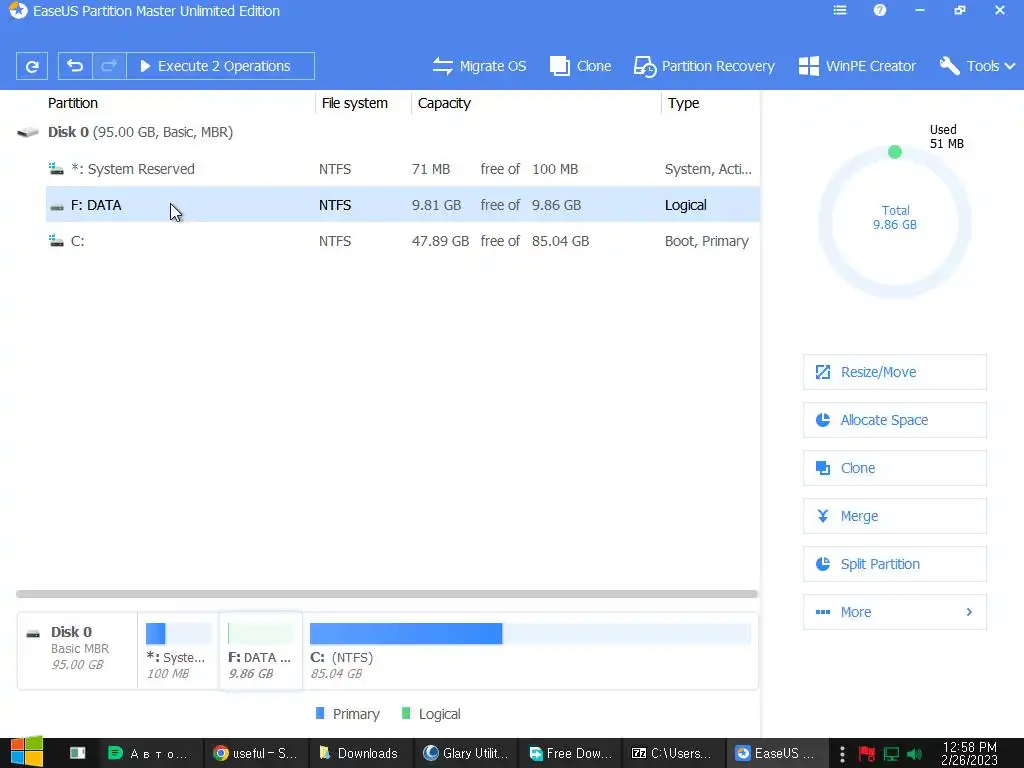Click the green used-space marker on donut chart

(x=895, y=152)
